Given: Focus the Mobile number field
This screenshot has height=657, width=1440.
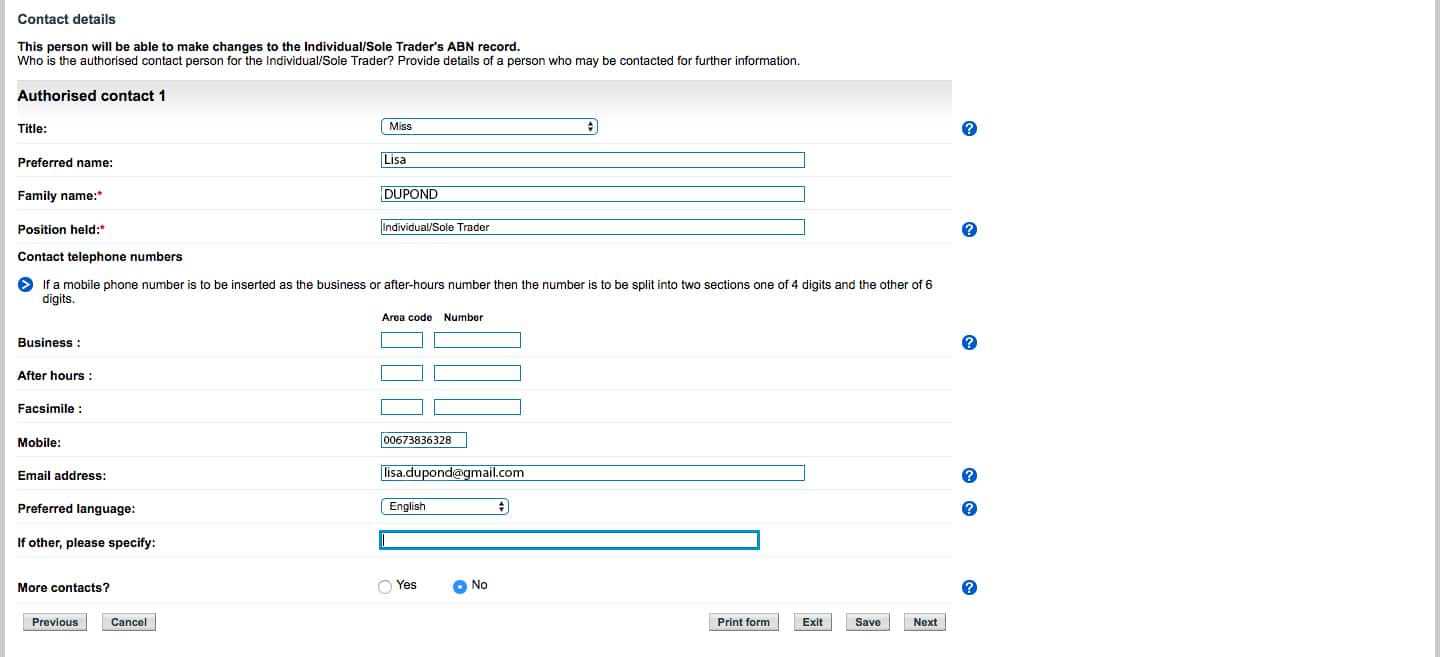Looking at the screenshot, I should point(424,440).
